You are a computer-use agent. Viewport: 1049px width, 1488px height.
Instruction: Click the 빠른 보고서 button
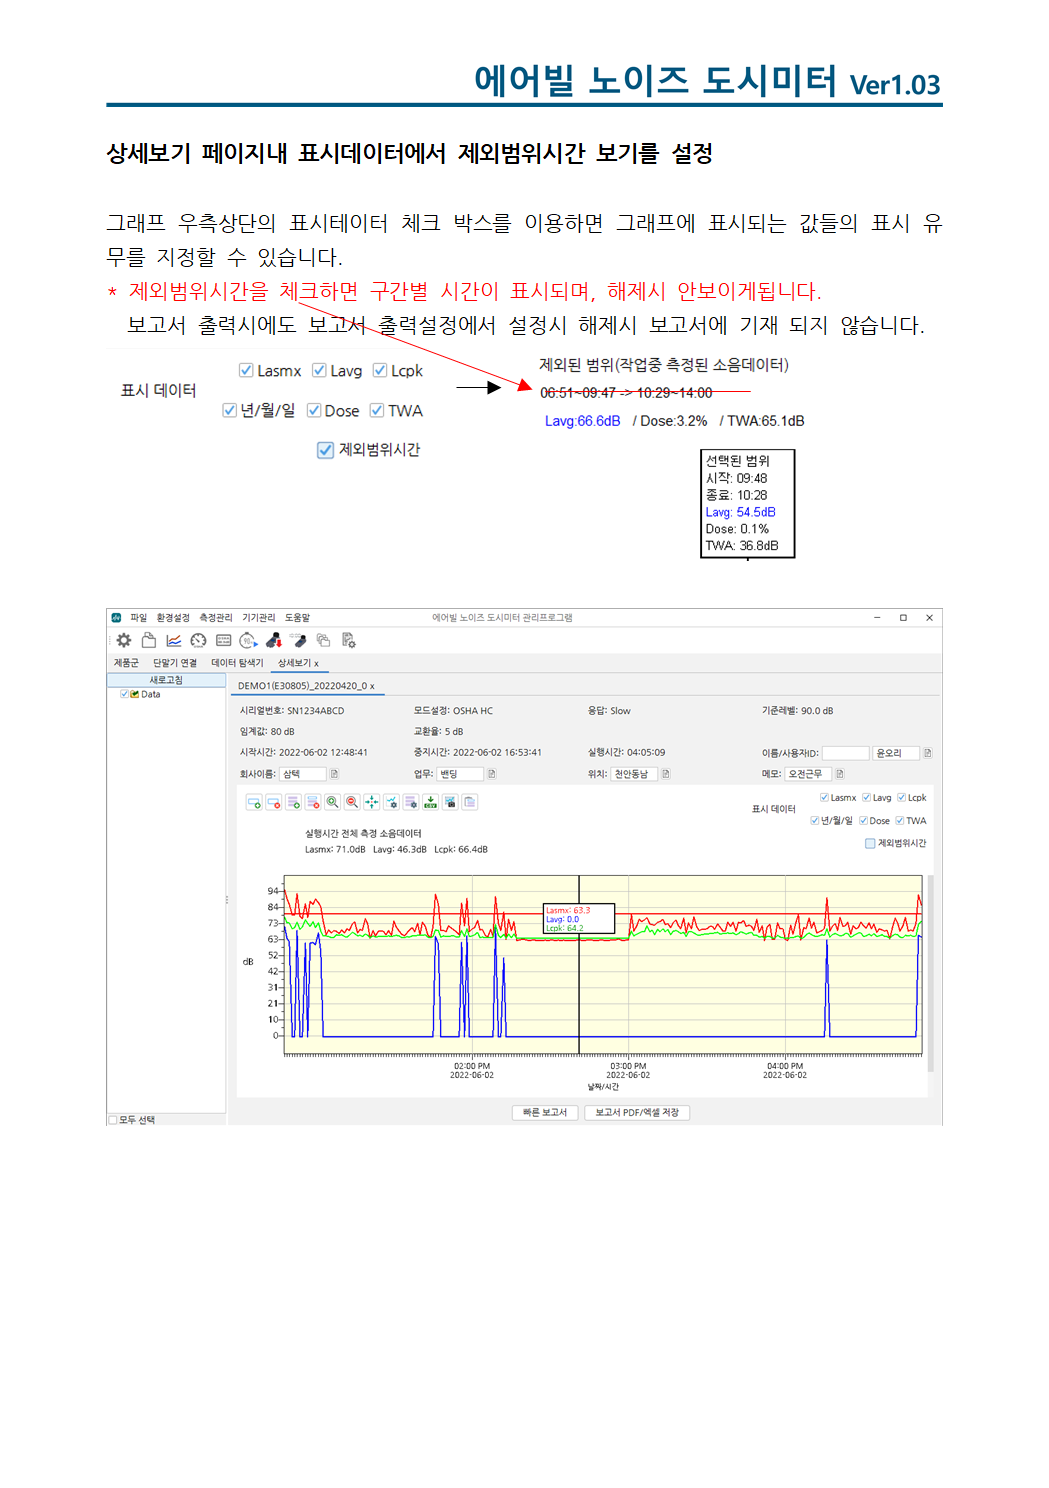(545, 1113)
